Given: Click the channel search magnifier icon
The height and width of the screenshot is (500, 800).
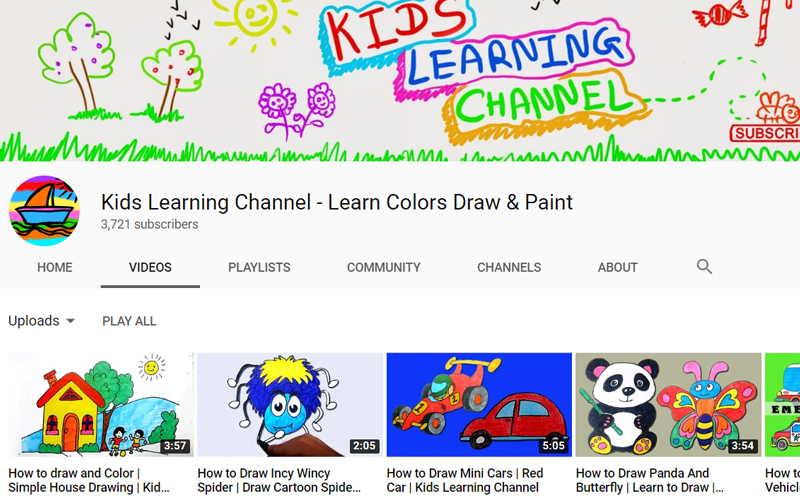Looking at the screenshot, I should (x=704, y=267).
